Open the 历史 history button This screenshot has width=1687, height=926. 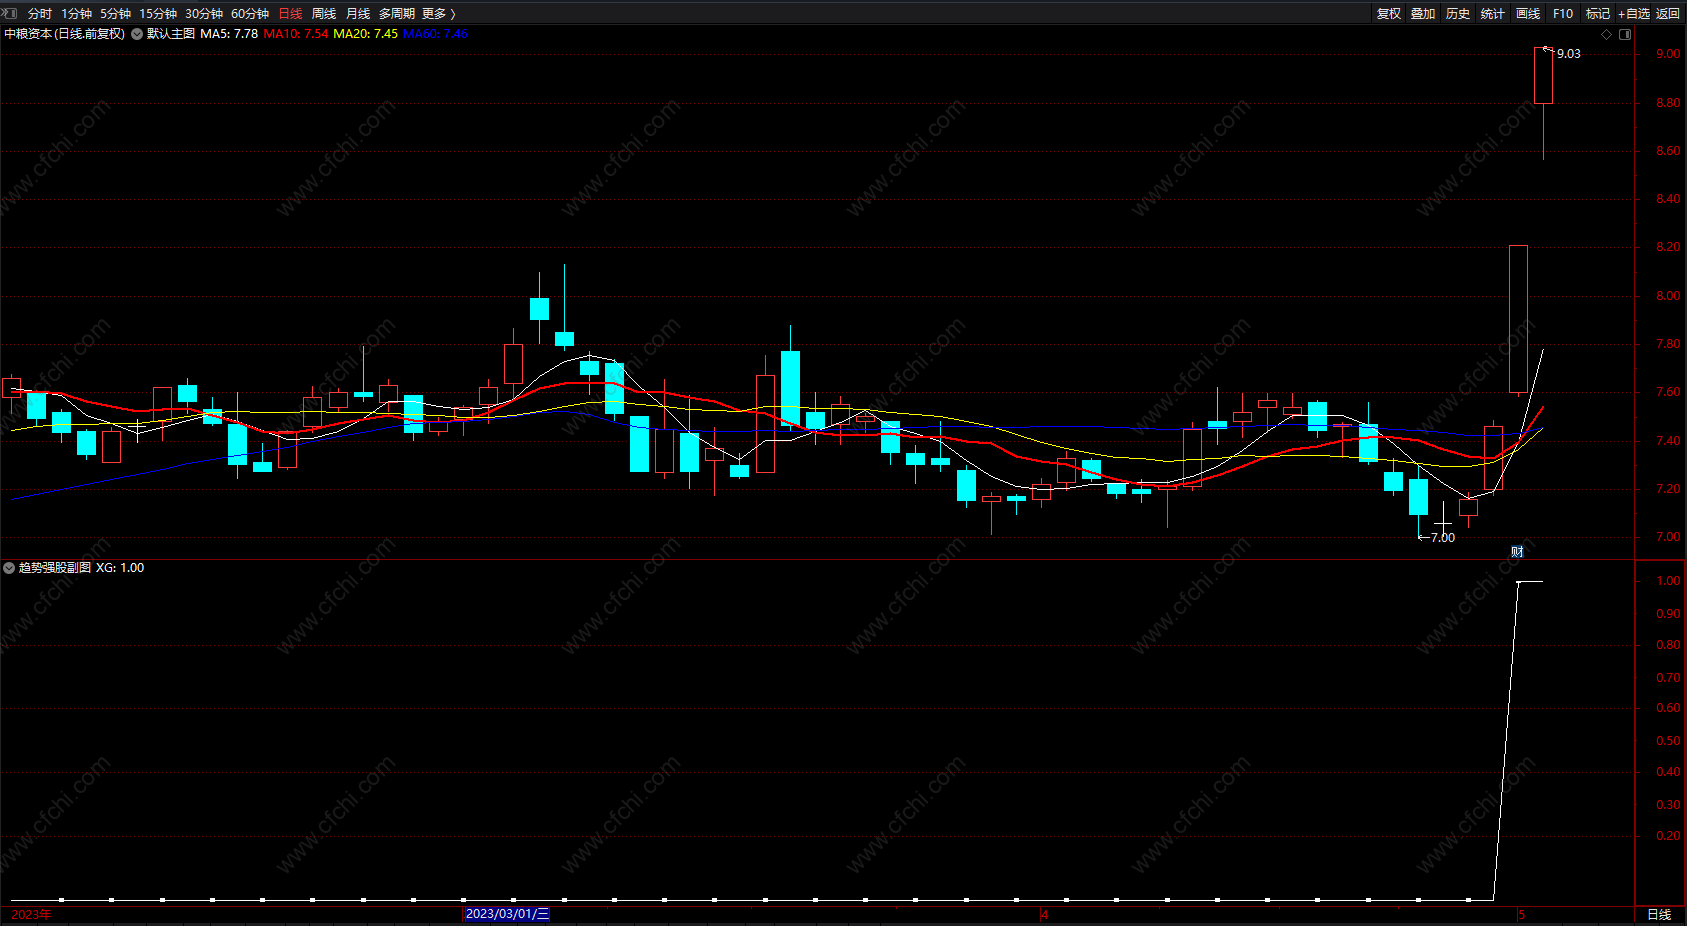pyautogui.click(x=1458, y=13)
